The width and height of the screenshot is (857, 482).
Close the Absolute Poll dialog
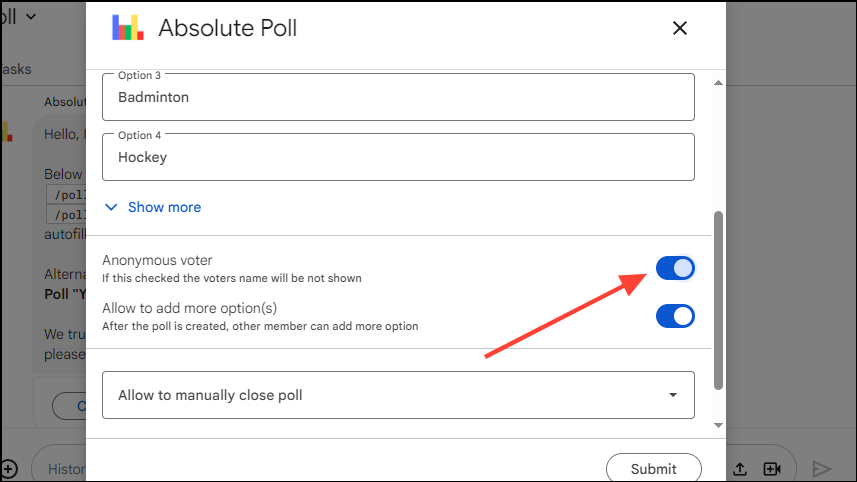coord(680,28)
